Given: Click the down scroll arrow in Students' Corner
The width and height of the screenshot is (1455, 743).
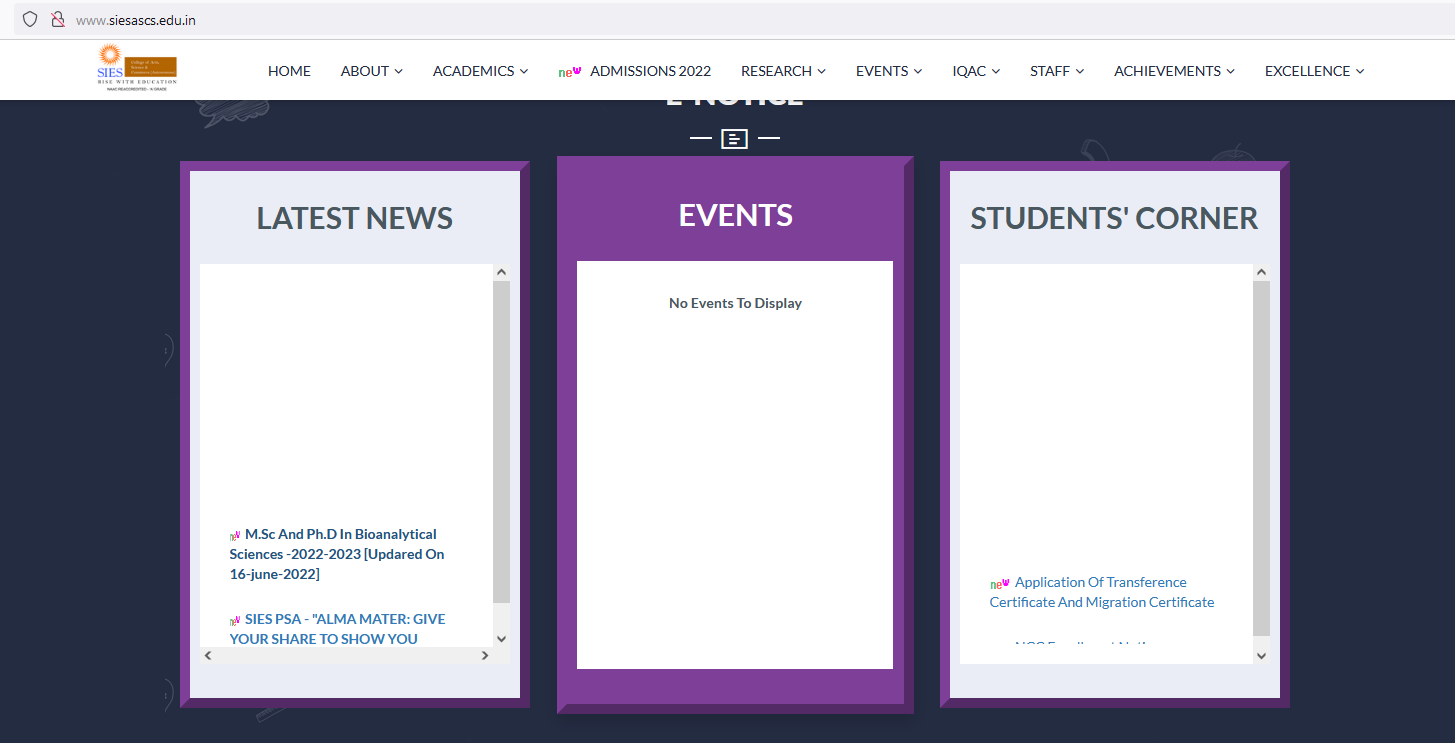Looking at the screenshot, I should 1261,655.
